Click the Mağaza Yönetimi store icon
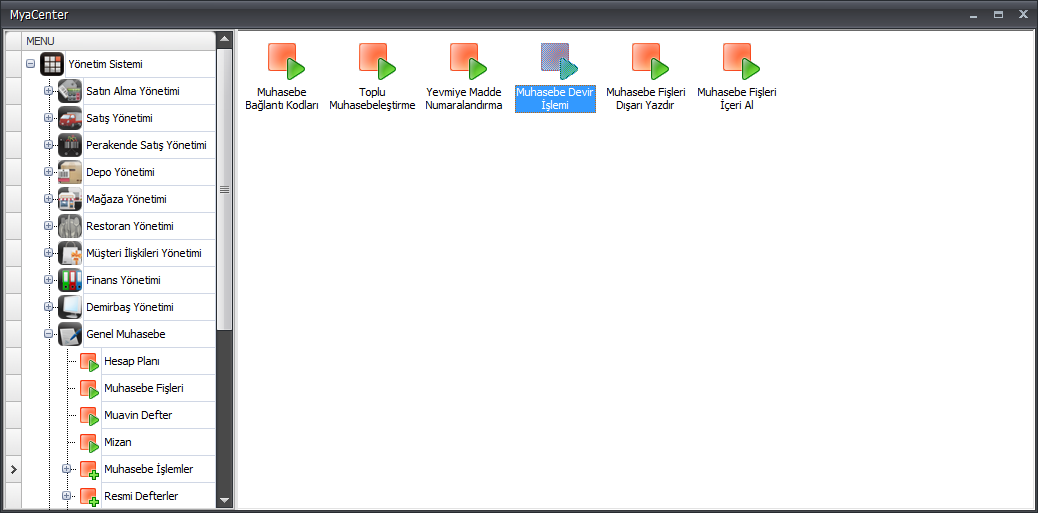 (70, 199)
